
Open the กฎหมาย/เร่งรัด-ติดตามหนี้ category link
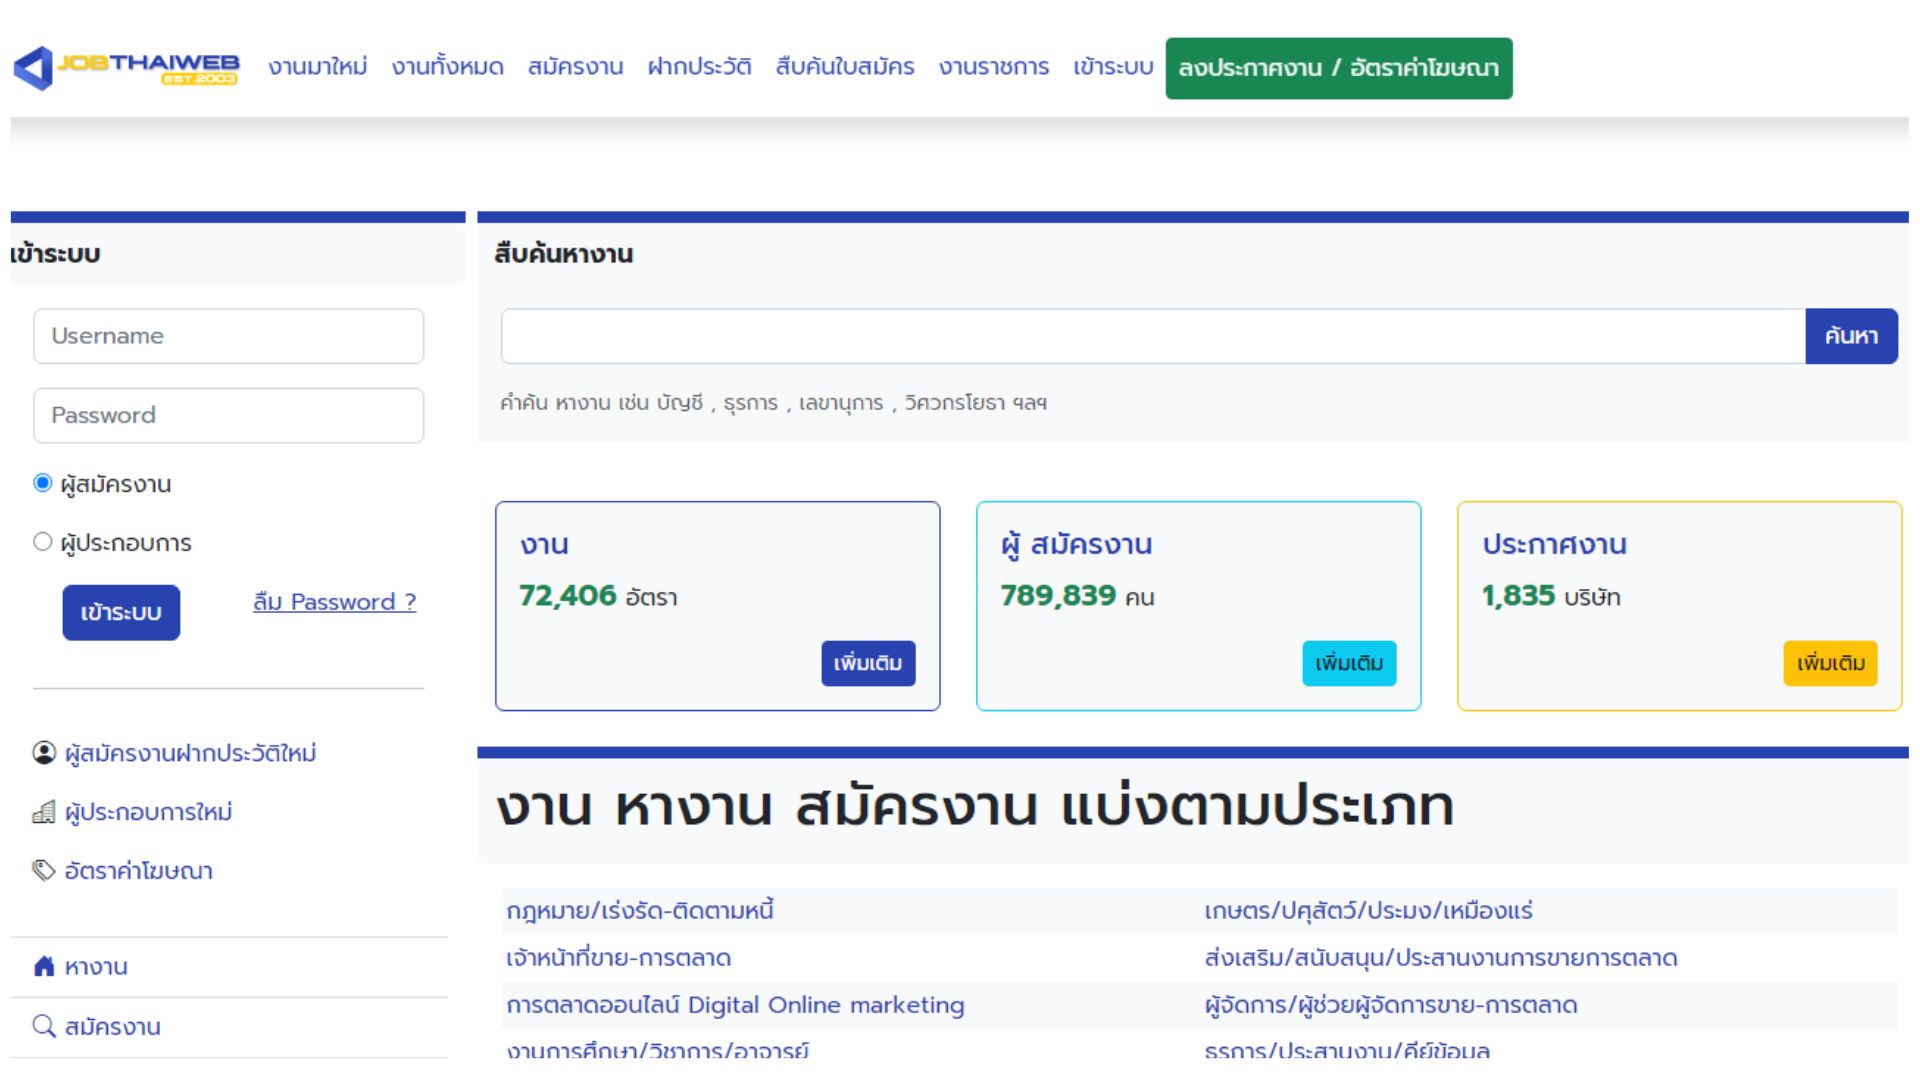640,911
